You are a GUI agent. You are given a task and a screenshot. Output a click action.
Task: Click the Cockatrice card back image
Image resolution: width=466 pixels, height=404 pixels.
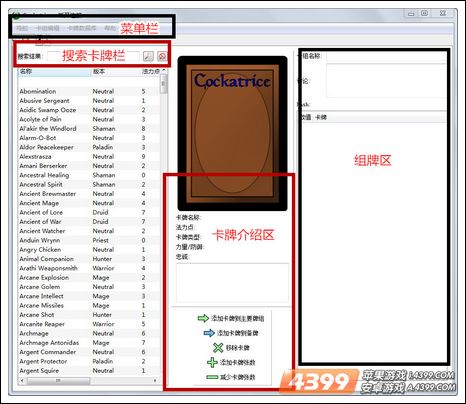coord(232,133)
